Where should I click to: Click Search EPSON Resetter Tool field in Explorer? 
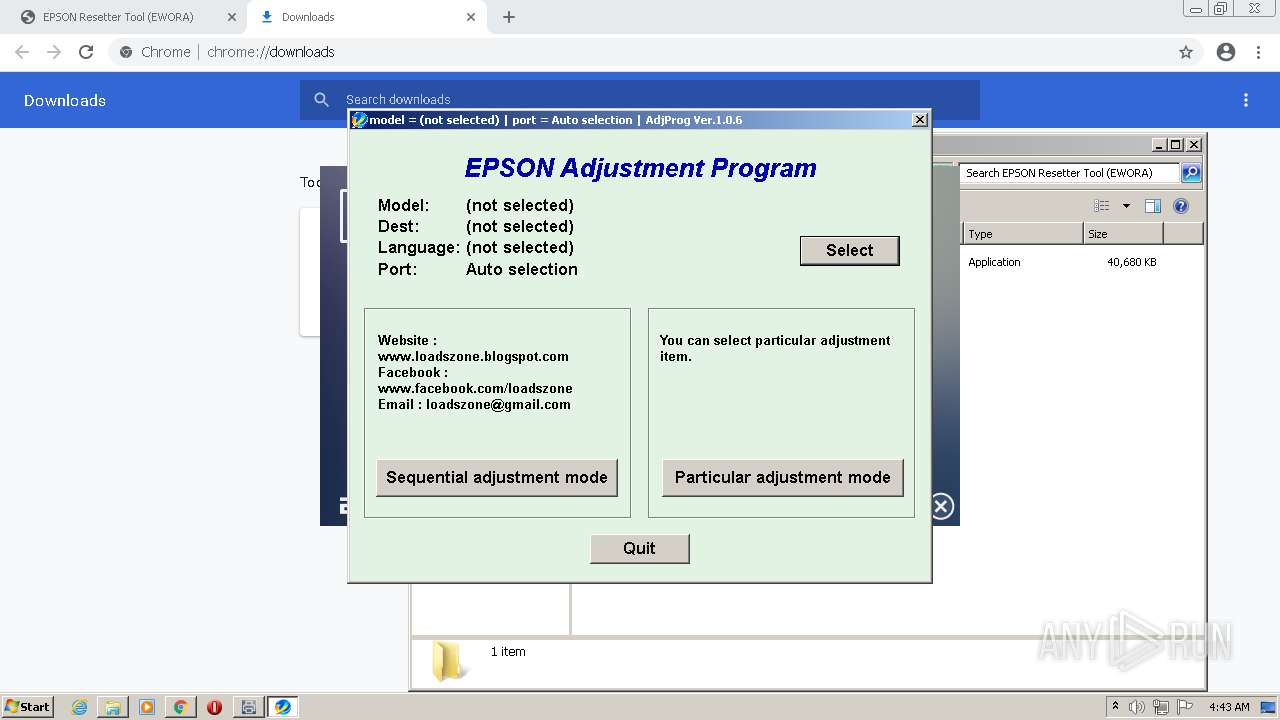1069,173
